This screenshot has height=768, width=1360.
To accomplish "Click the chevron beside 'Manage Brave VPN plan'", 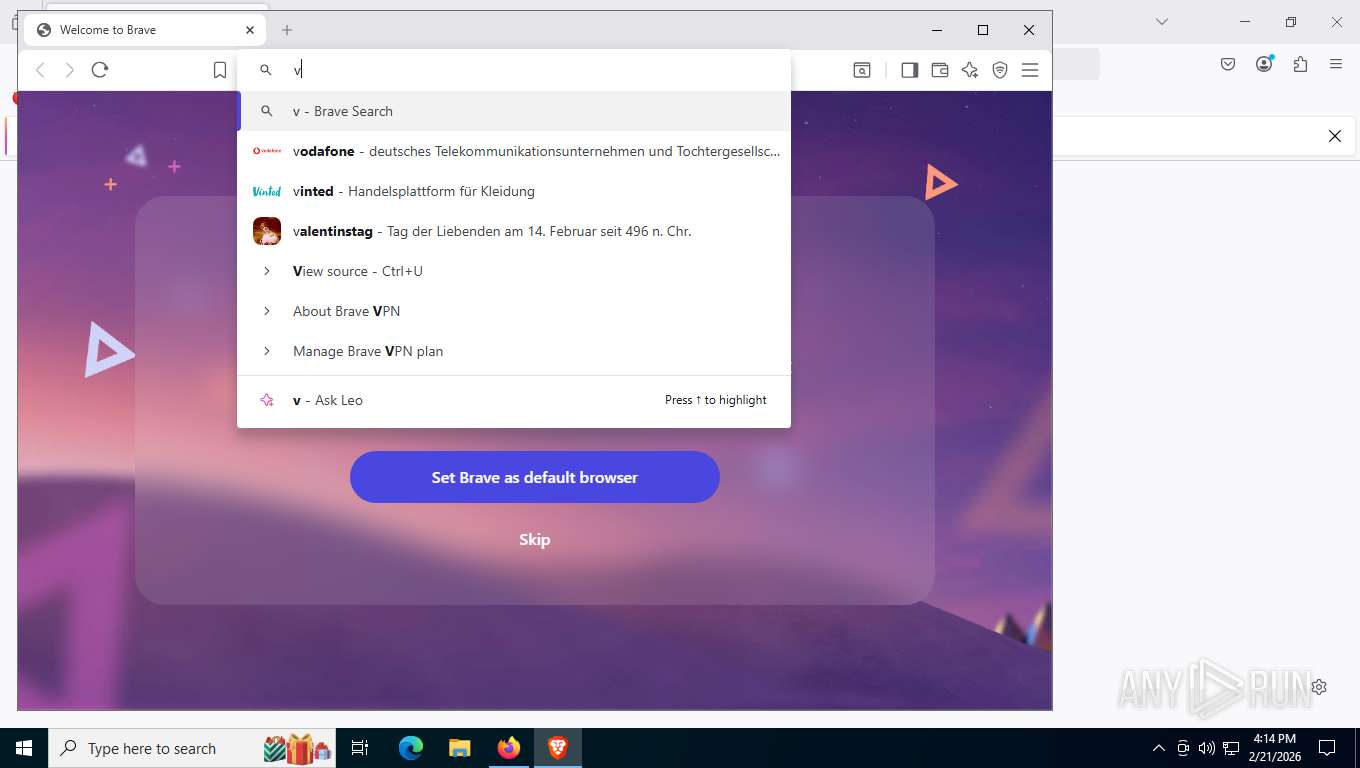I will coord(267,351).
